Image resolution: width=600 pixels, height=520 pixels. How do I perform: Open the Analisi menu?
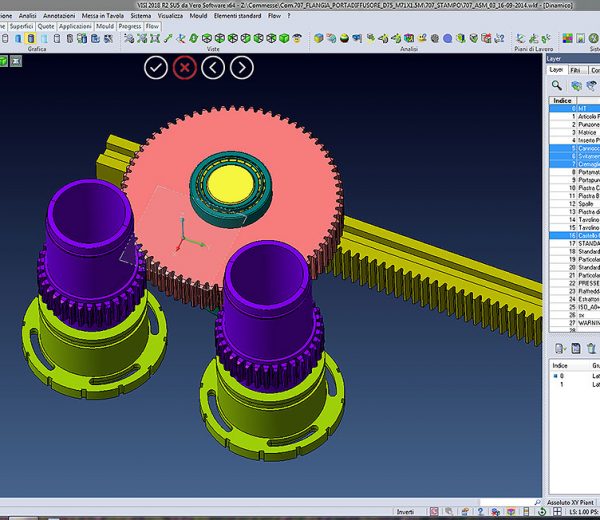click(28, 16)
